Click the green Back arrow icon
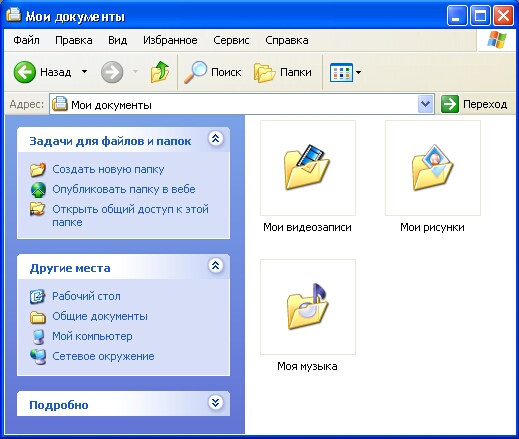 tap(24, 72)
